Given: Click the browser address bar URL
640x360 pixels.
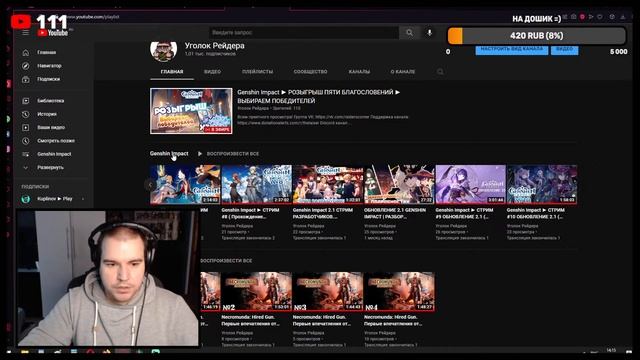Looking at the screenshot, I should pos(93,17).
